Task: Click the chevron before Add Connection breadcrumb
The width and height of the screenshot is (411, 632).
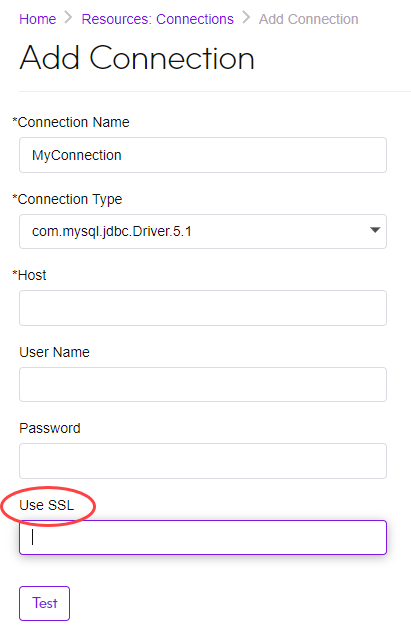Action: (246, 18)
